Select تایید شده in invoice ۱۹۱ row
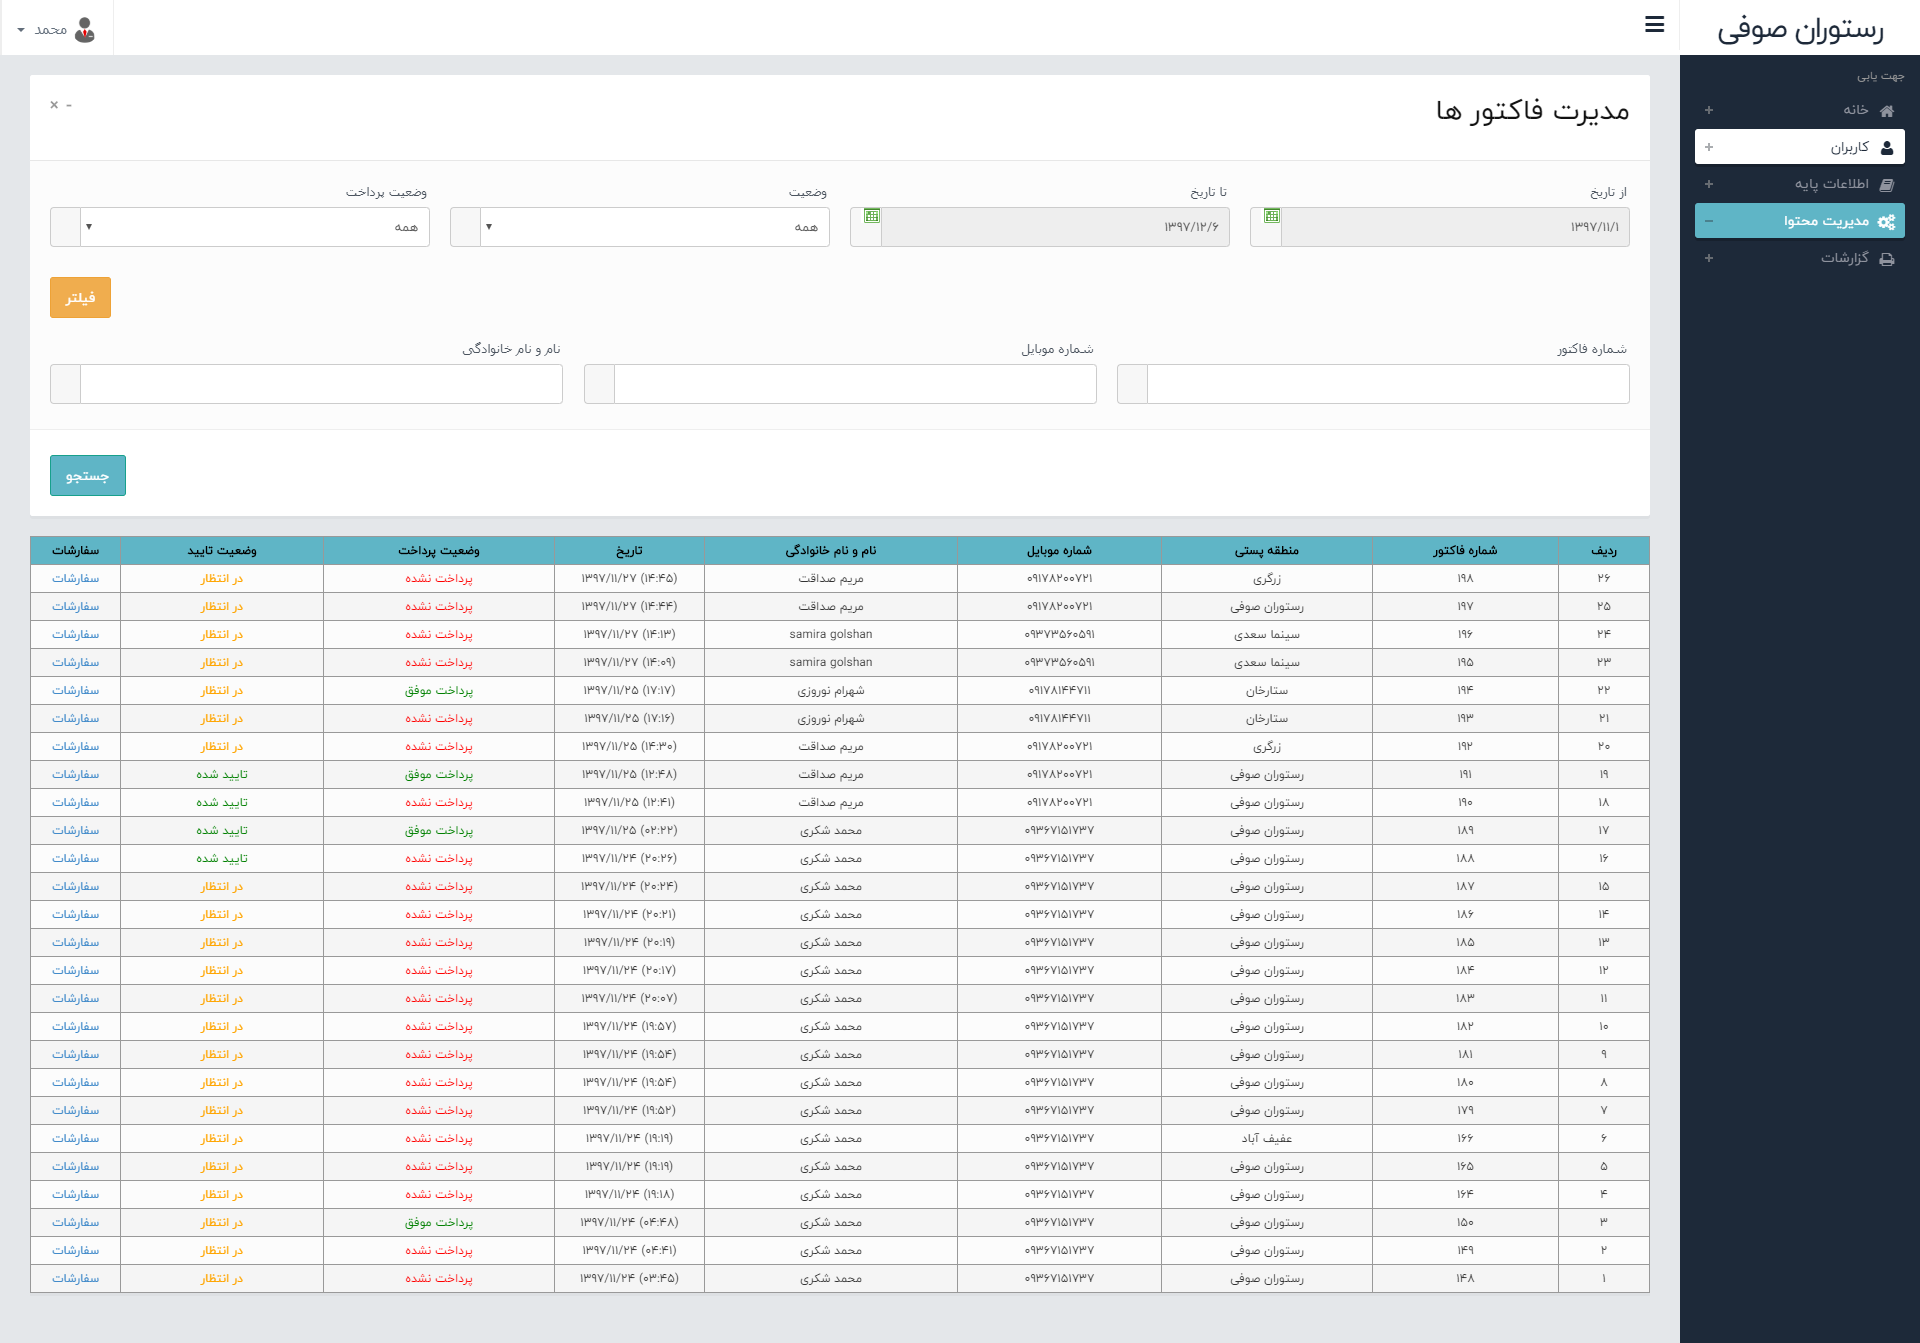 click(222, 774)
